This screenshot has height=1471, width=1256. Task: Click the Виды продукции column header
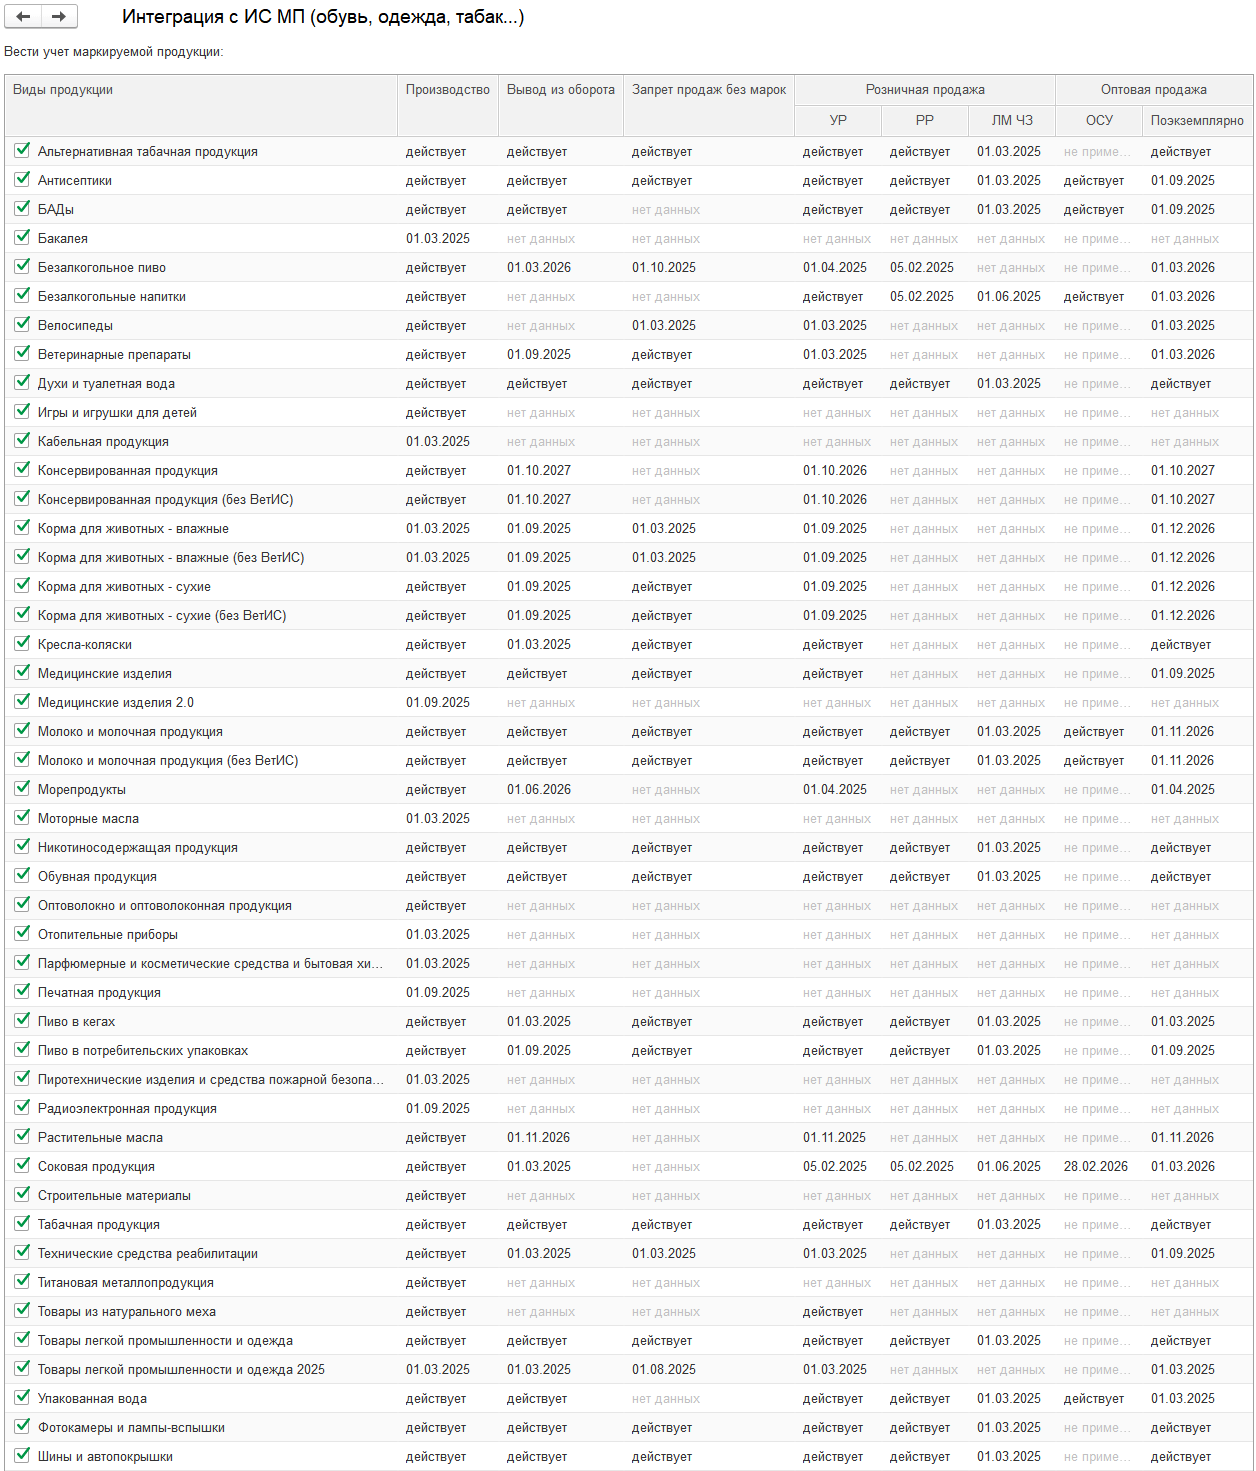63,90
